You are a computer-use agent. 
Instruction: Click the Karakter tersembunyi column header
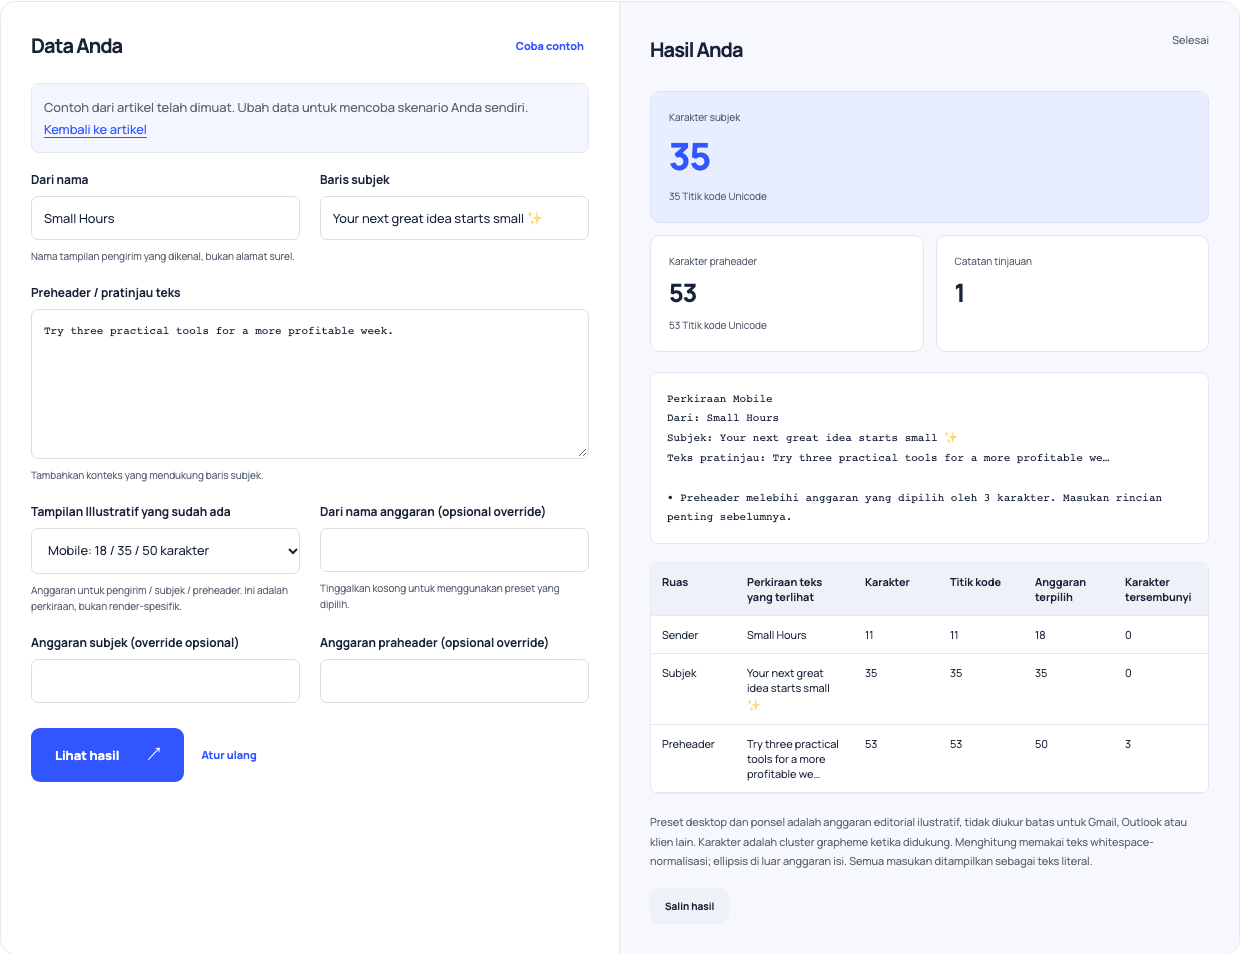[x=1158, y=590]
